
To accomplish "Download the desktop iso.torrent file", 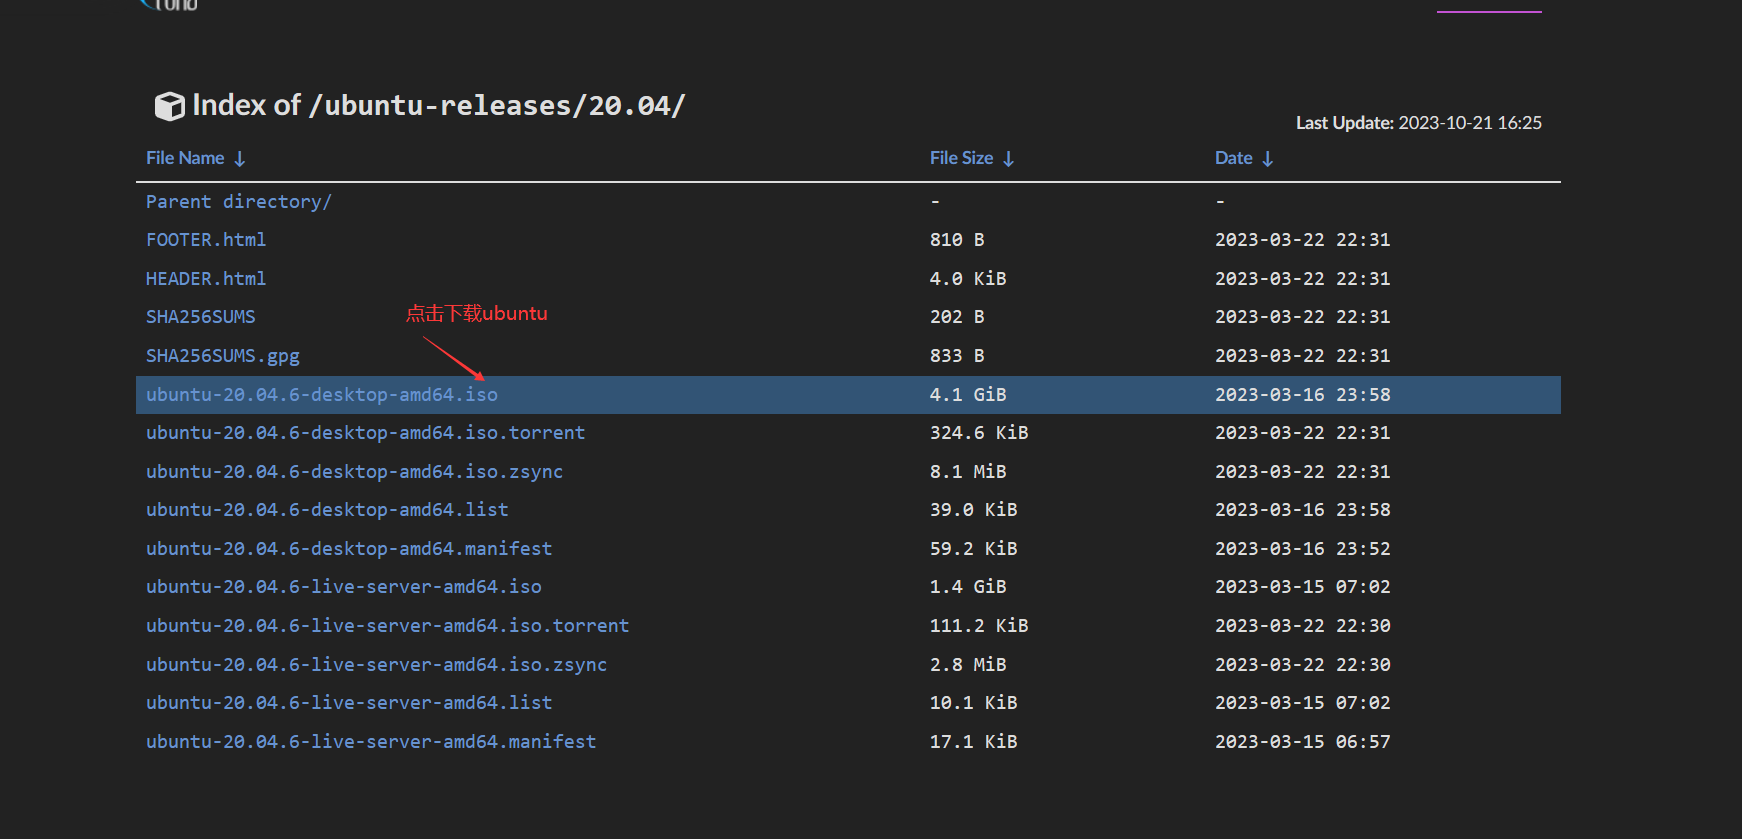I will coord(365,433).
